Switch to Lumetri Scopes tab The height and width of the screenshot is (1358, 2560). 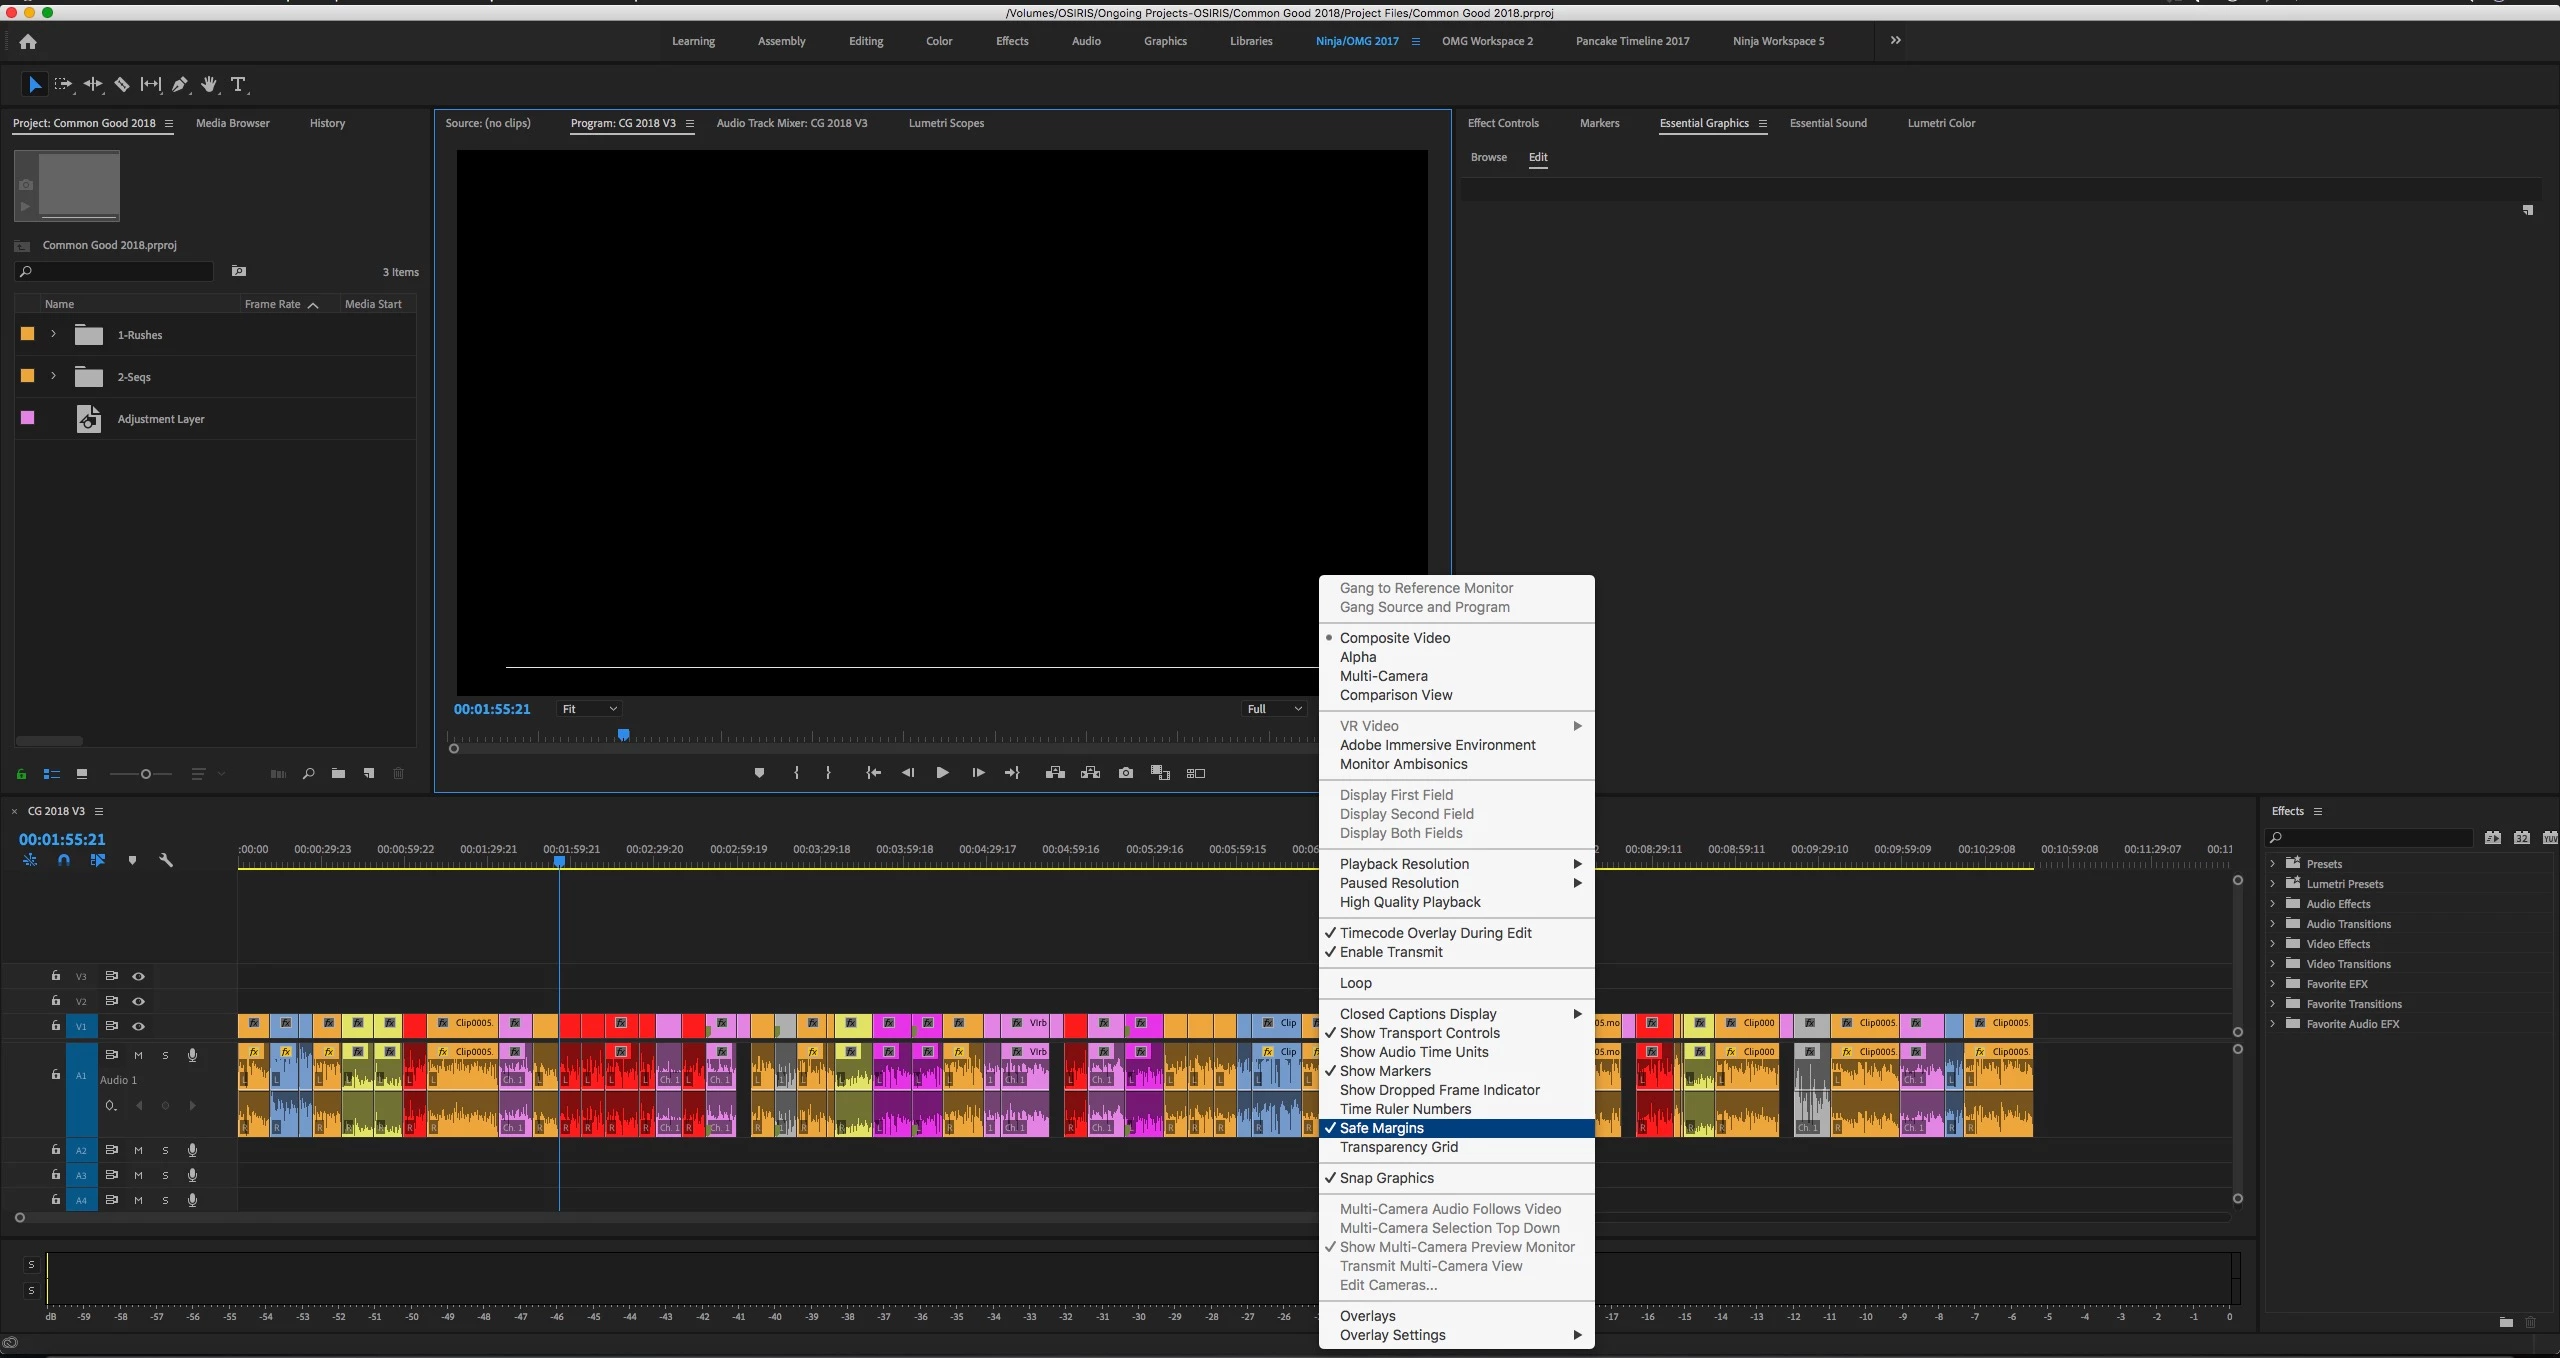coord(946,123)
